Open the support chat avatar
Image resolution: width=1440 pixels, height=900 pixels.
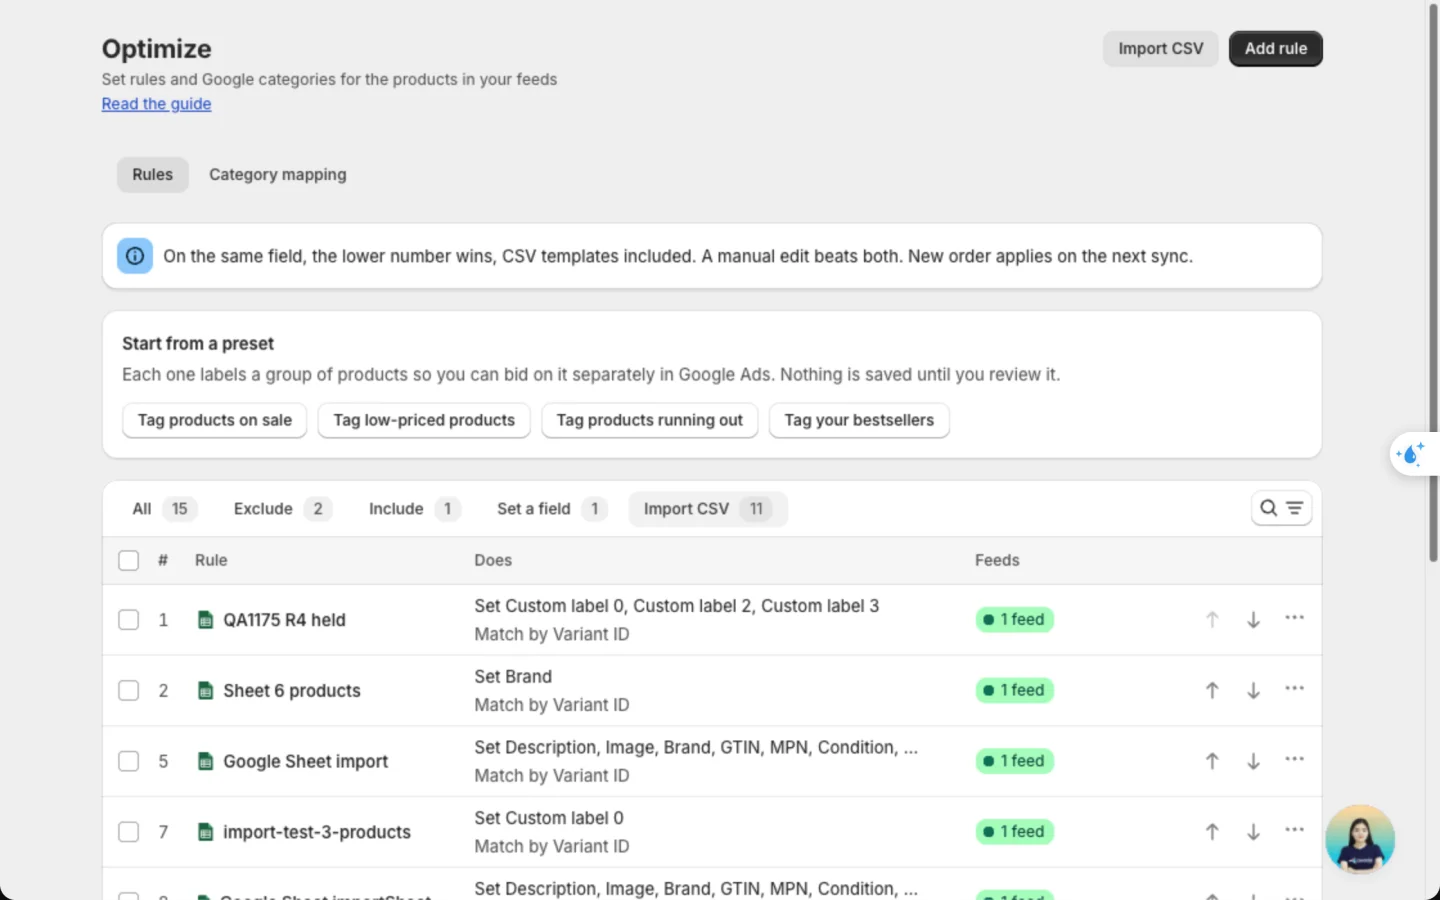pos(1360,840)
